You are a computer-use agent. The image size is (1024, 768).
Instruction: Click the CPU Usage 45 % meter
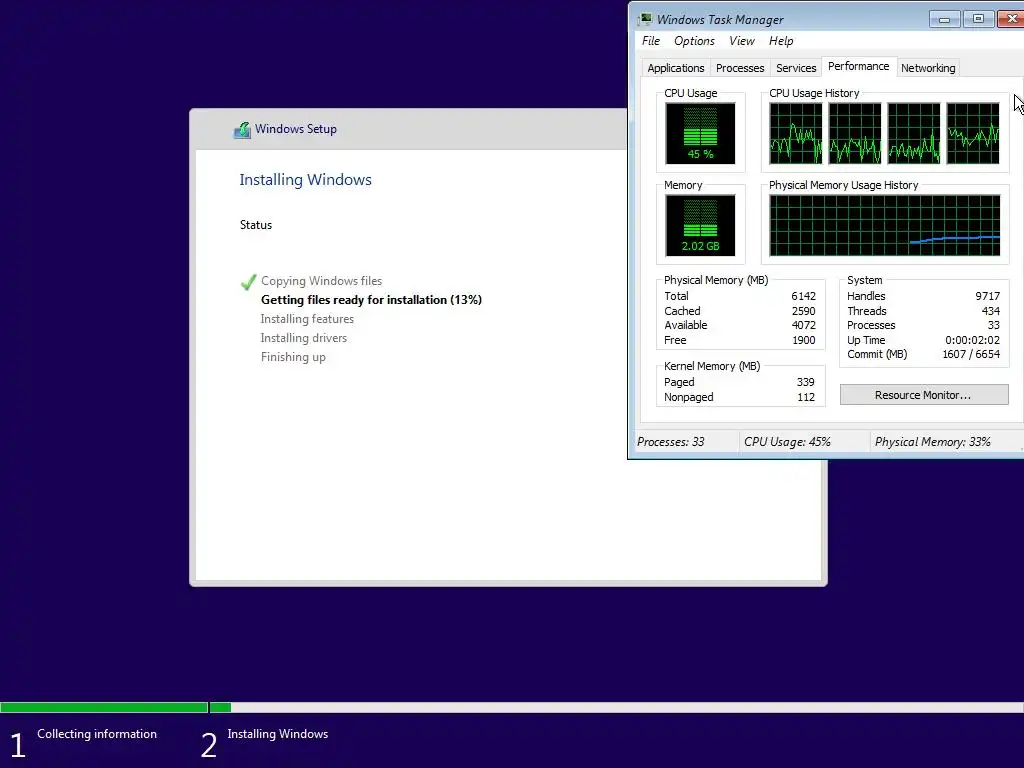click(x=700, y=133)
